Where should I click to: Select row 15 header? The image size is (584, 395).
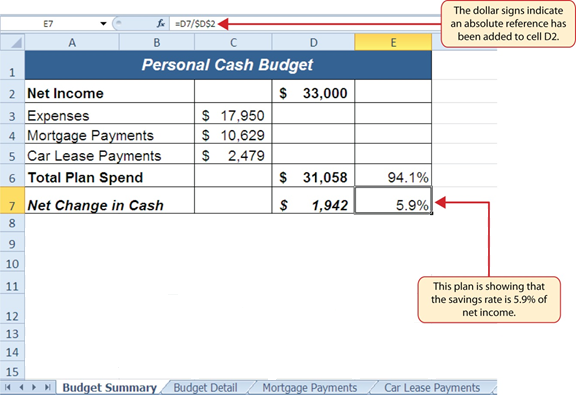[12, 371]
